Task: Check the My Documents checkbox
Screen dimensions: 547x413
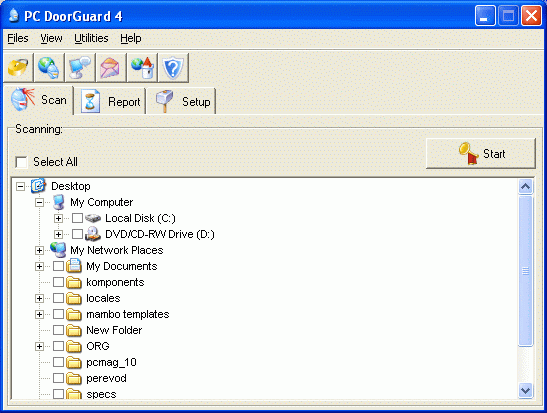Action: click(58, 266)
